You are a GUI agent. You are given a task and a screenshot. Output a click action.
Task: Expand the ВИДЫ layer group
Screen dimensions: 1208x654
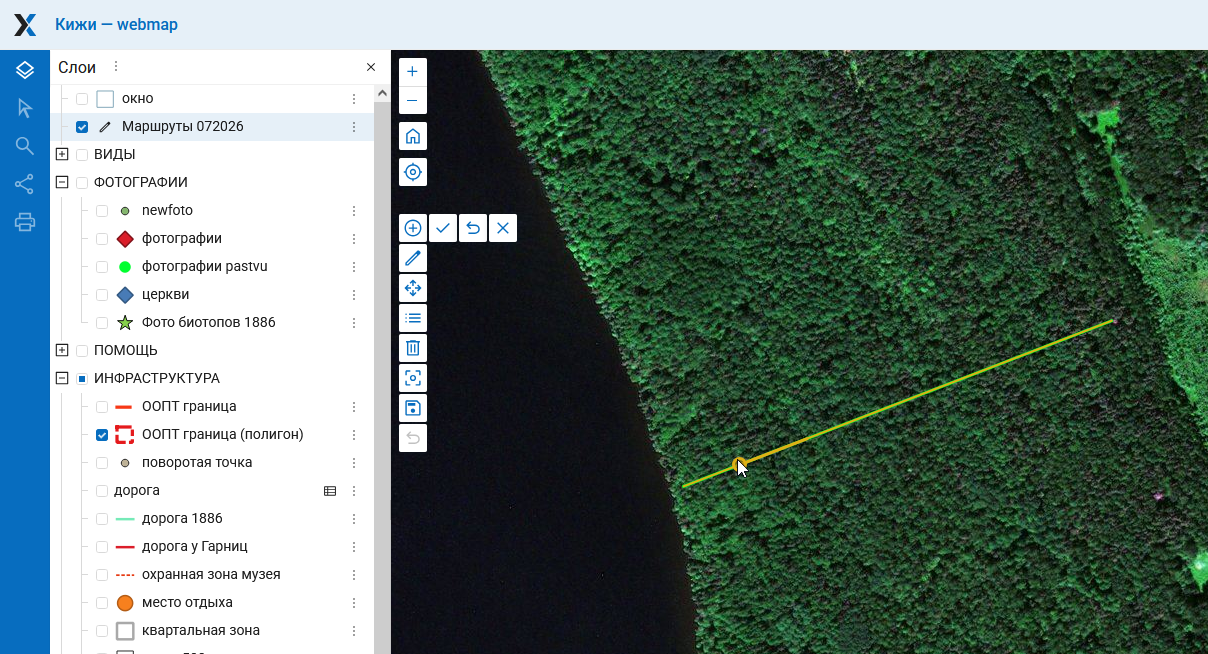pyautogui.click(x=62, y=155)
